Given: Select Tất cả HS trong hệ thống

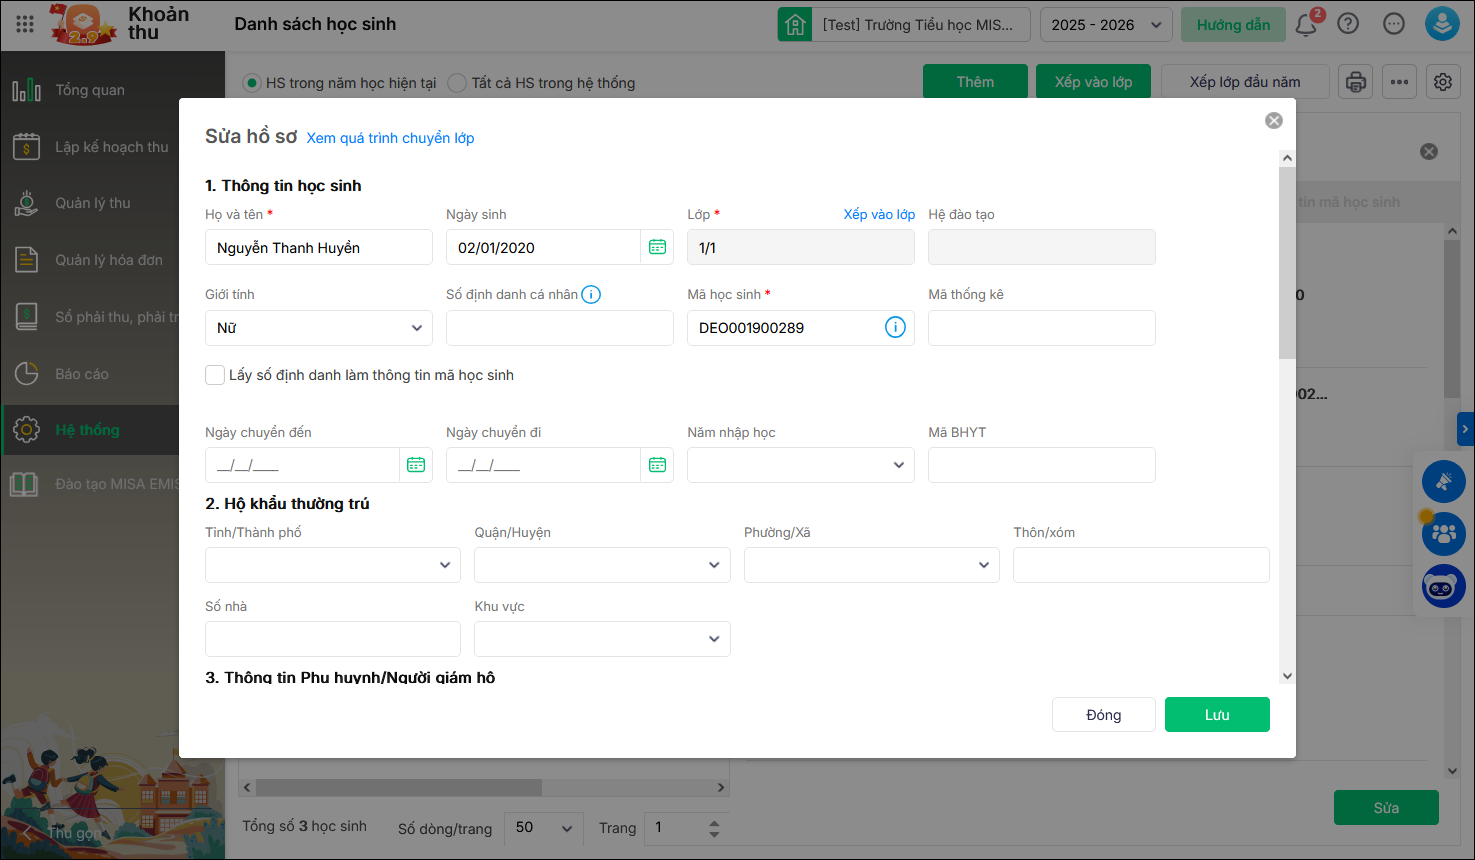Looking at the screenshot, I should 457,83.
